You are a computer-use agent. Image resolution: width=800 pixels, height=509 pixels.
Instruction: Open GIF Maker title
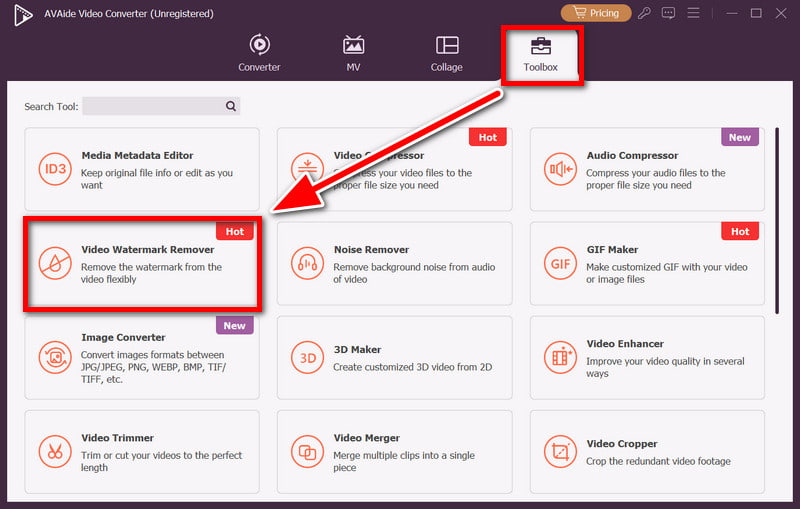[612, 249]
